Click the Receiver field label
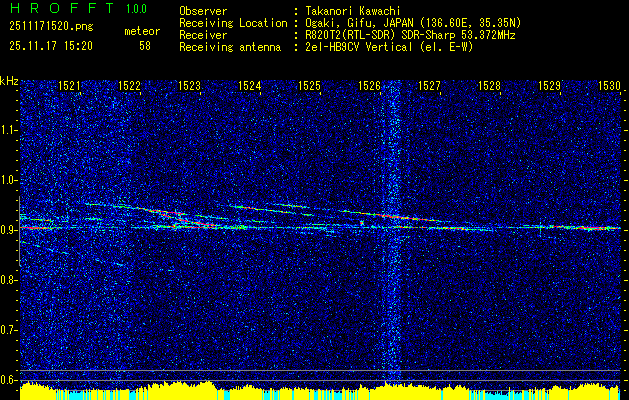 click(203, 35)
